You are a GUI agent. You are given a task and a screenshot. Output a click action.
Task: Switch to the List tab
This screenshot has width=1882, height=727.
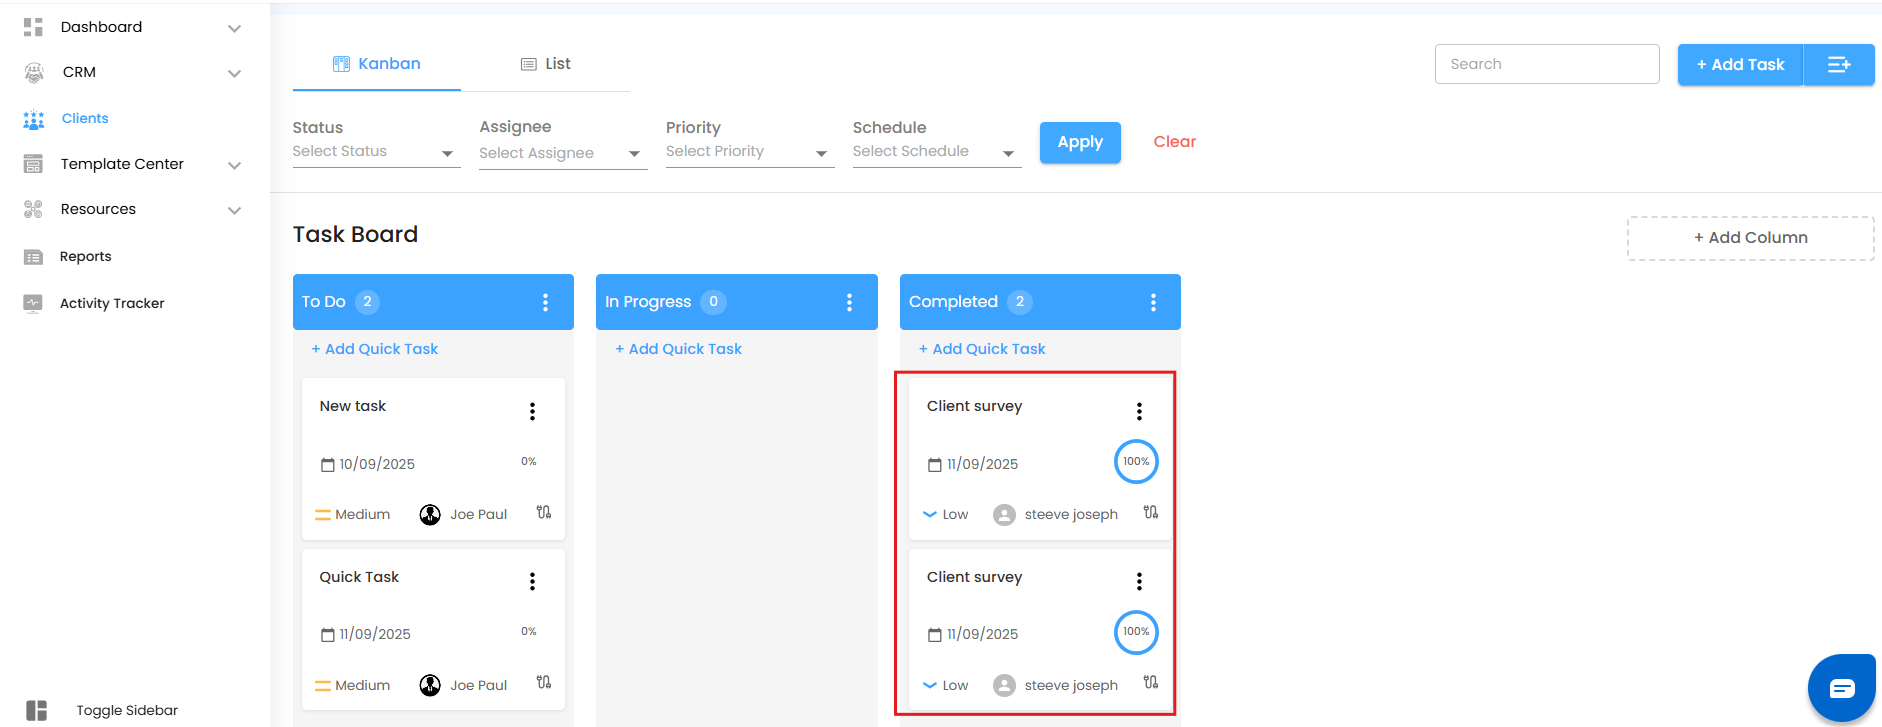[545, 64]
